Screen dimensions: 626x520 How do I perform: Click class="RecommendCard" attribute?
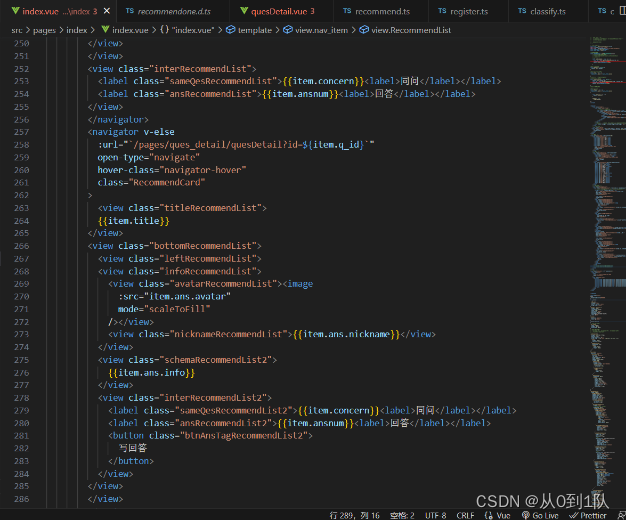[x=151, y=183]
